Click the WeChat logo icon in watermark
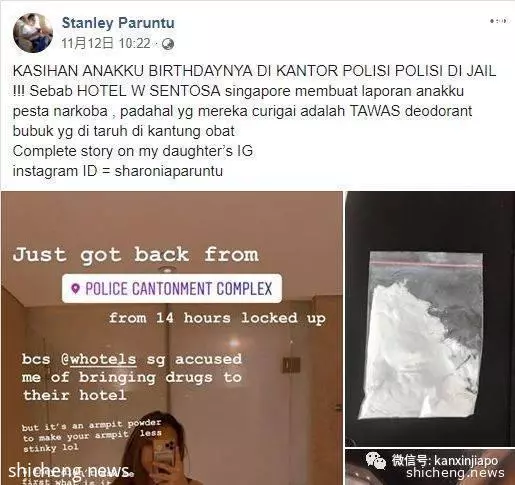Screen dimensions: 515x485 point(376,460)
